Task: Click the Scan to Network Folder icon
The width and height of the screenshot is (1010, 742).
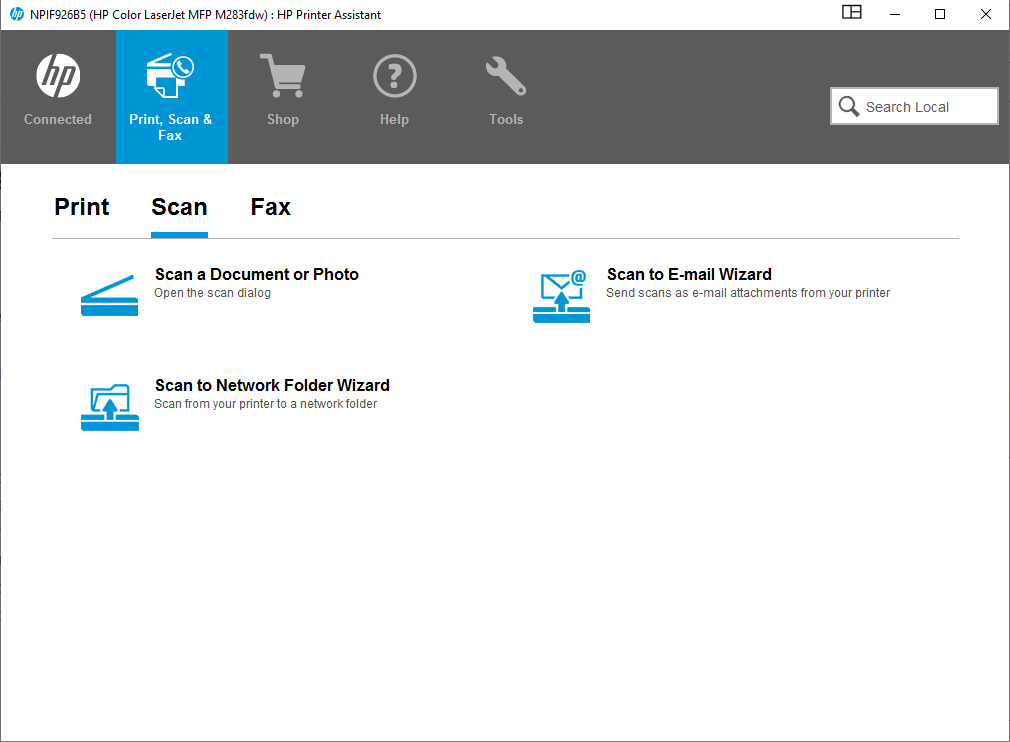Action: (109, 406)
